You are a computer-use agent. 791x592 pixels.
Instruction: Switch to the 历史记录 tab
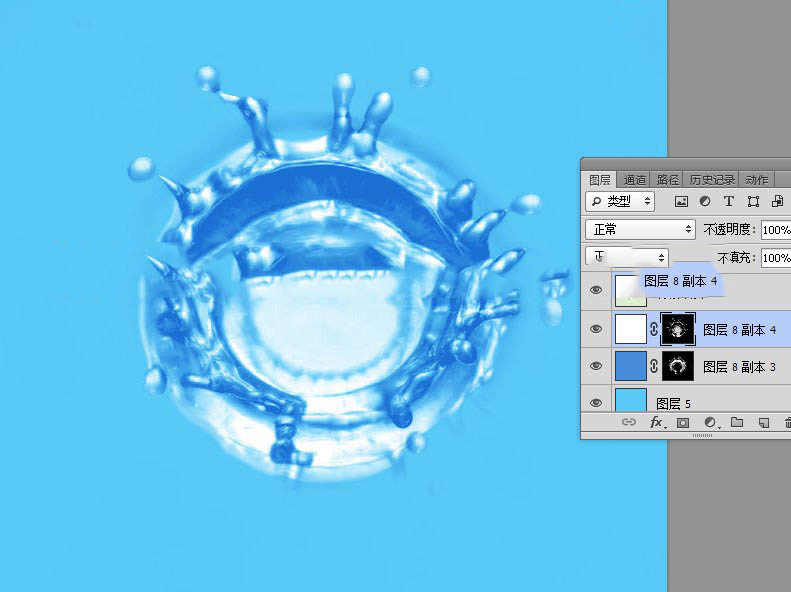click(x=712, y=180)
